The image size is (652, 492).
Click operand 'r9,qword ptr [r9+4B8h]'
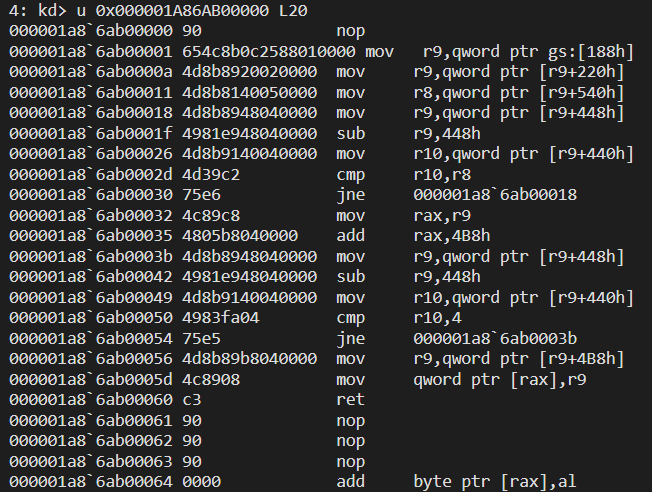[x=519, y=359]
